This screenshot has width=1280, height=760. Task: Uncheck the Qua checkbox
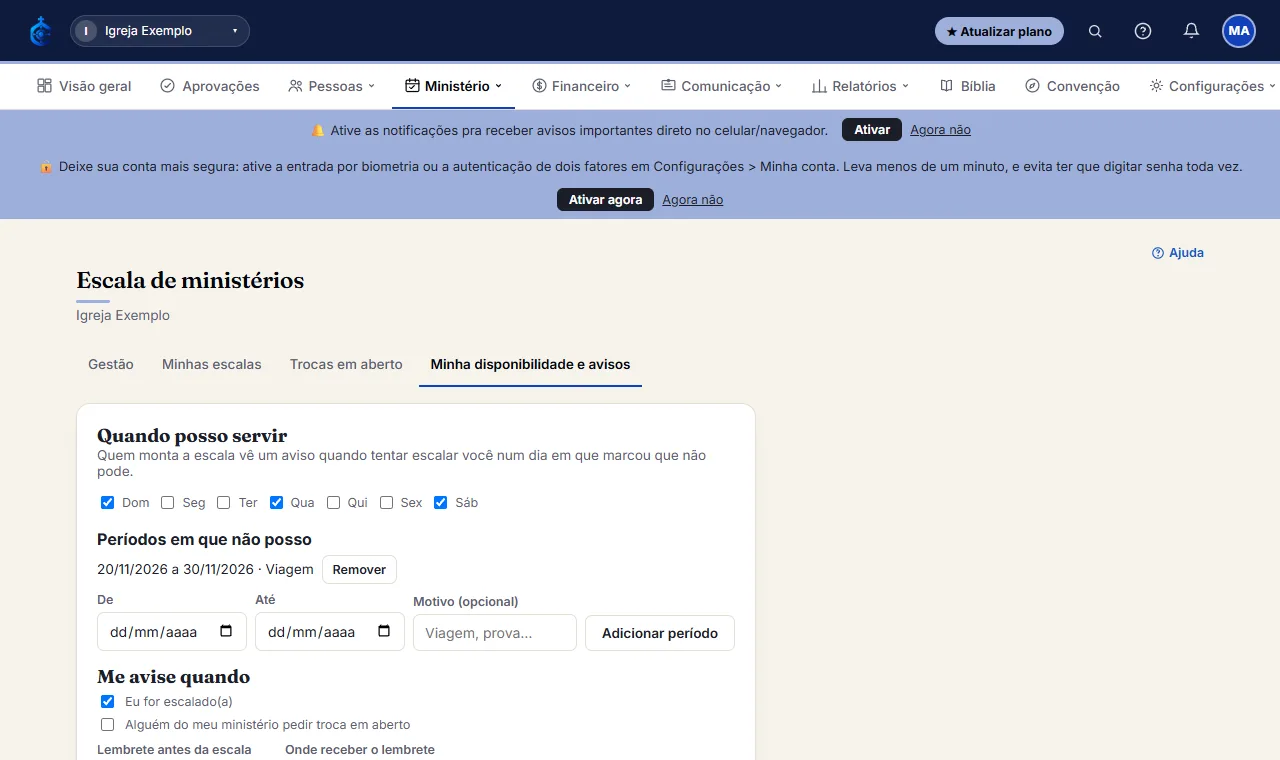277,502
